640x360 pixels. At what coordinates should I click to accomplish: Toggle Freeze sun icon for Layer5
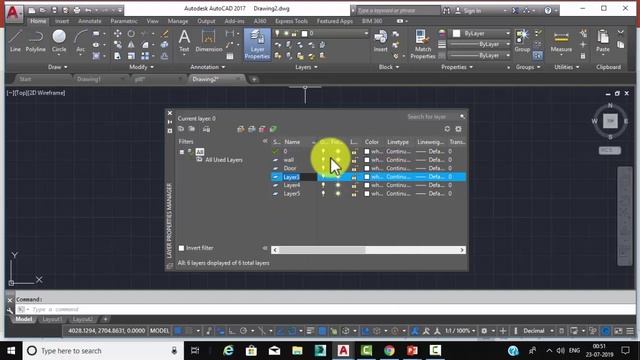tap(338, 194)
